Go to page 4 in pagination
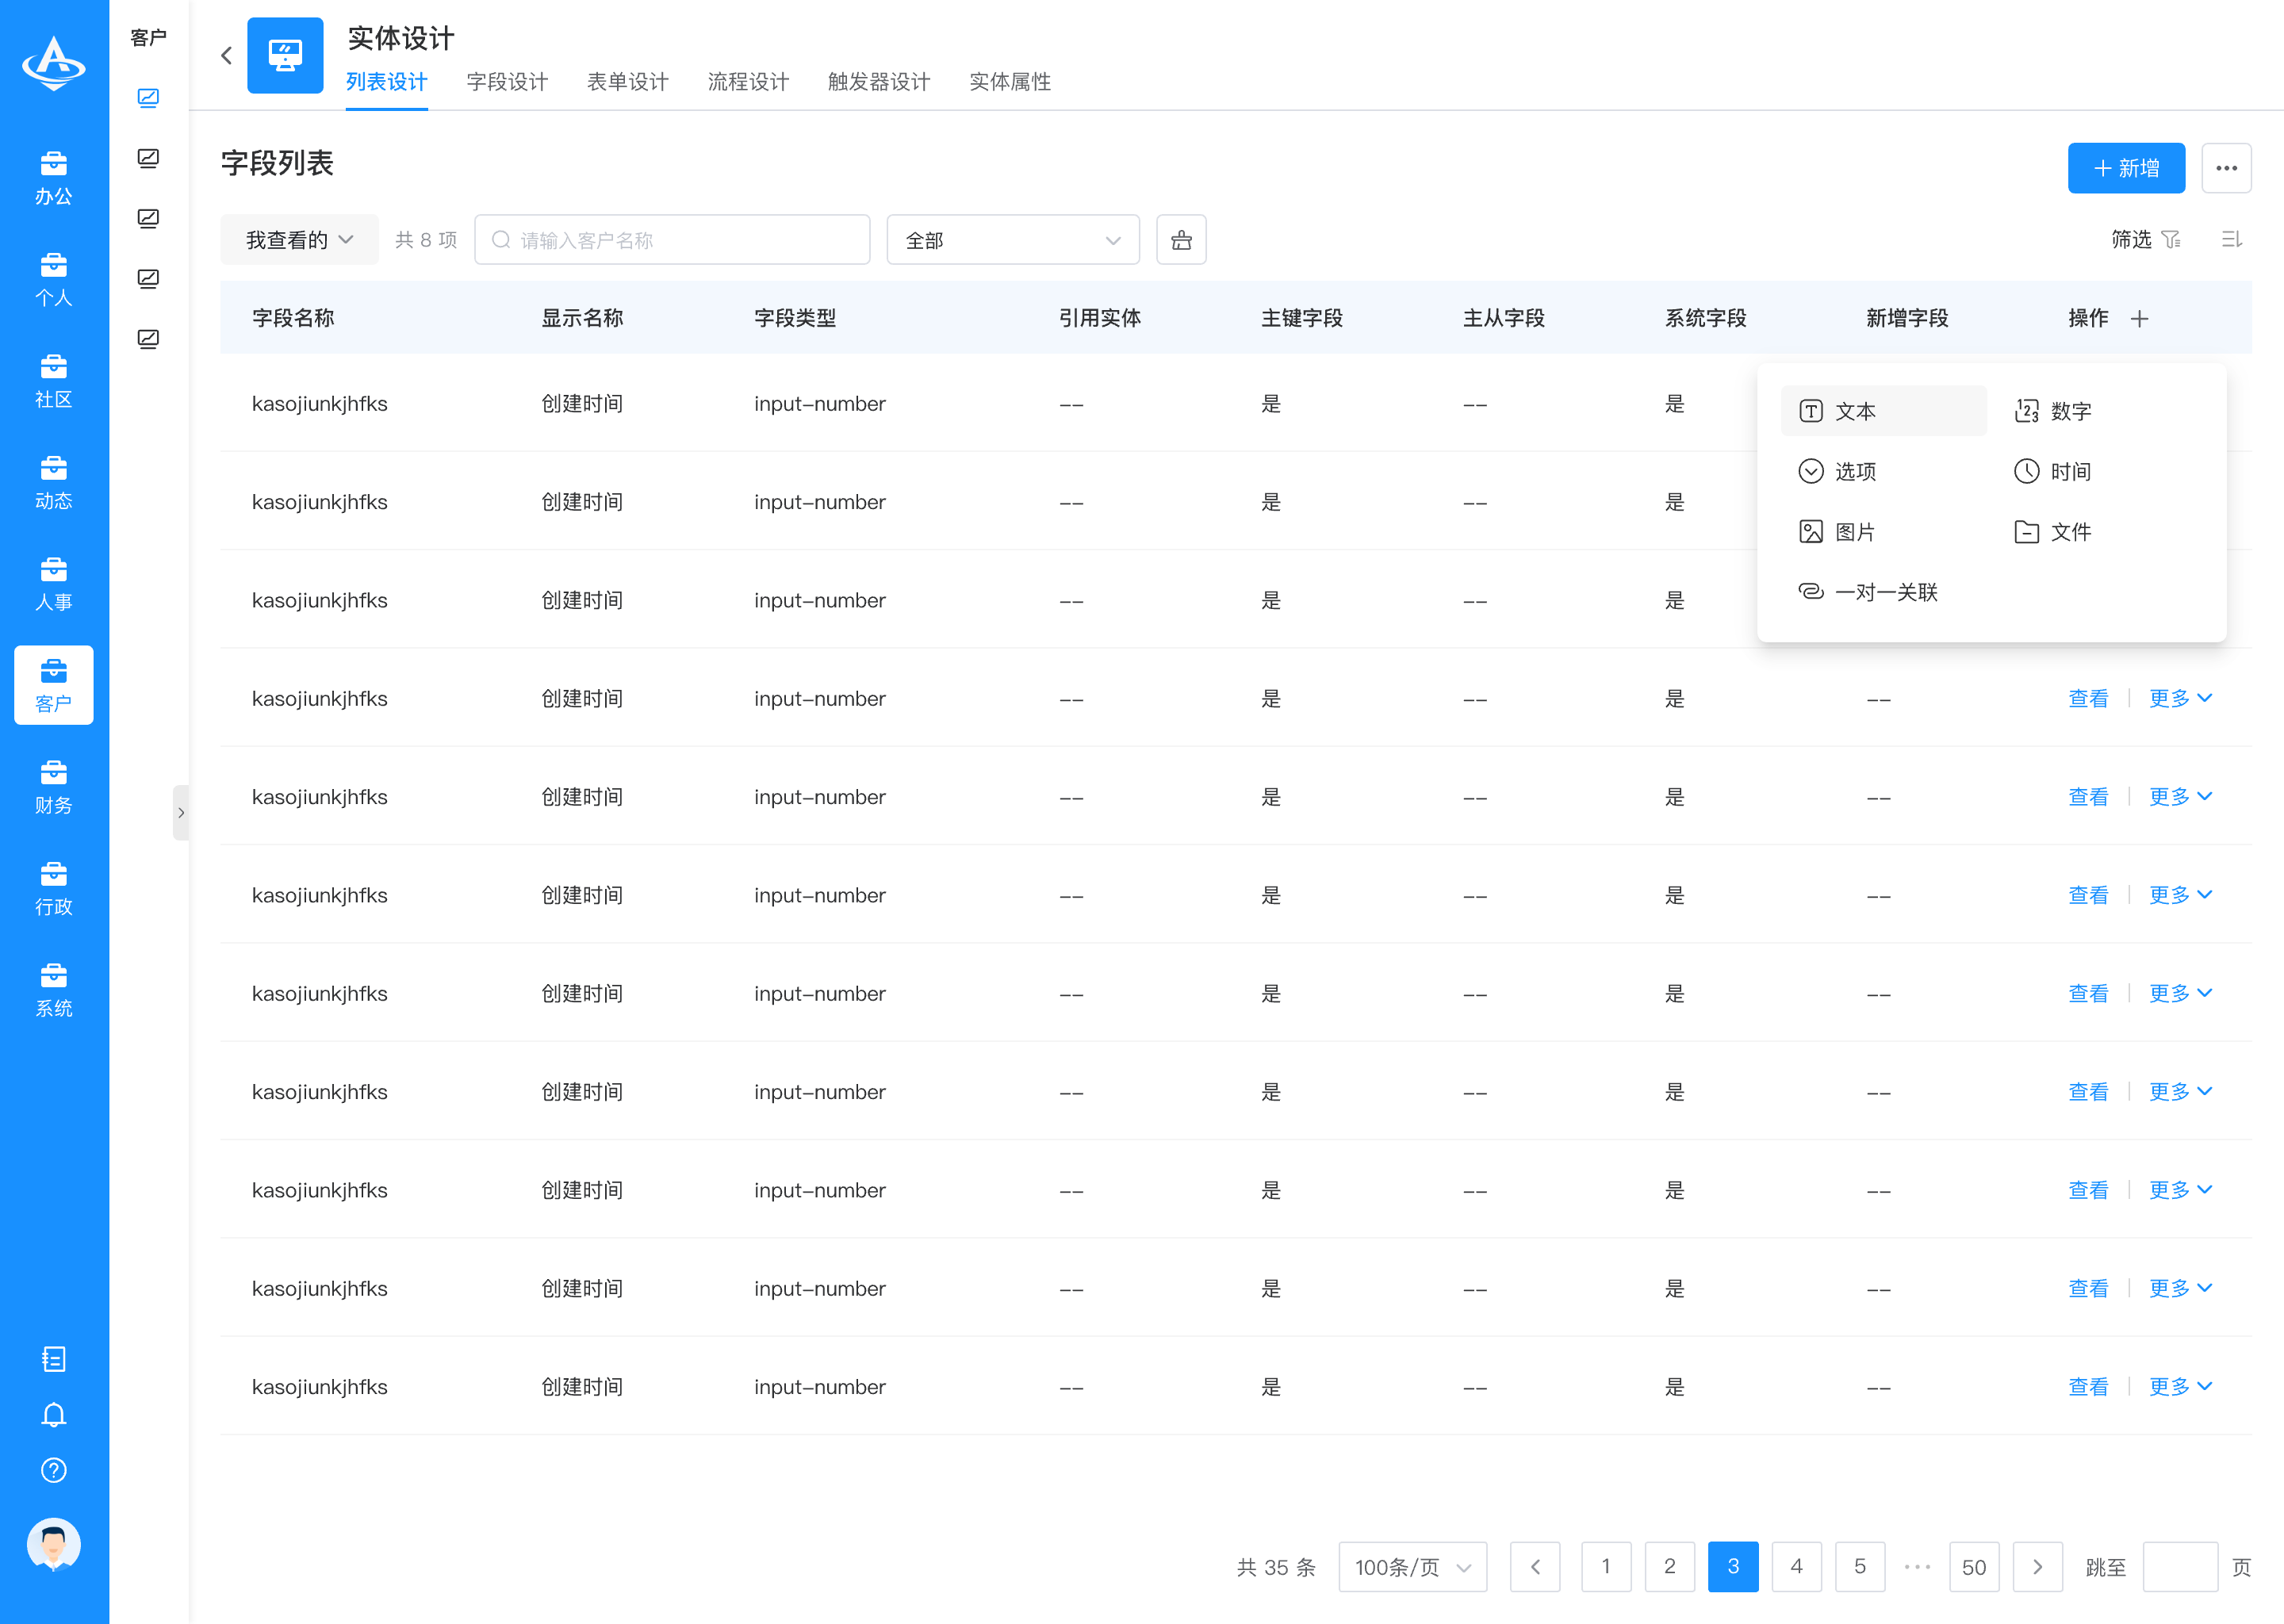 [x=1796, y=1567]
